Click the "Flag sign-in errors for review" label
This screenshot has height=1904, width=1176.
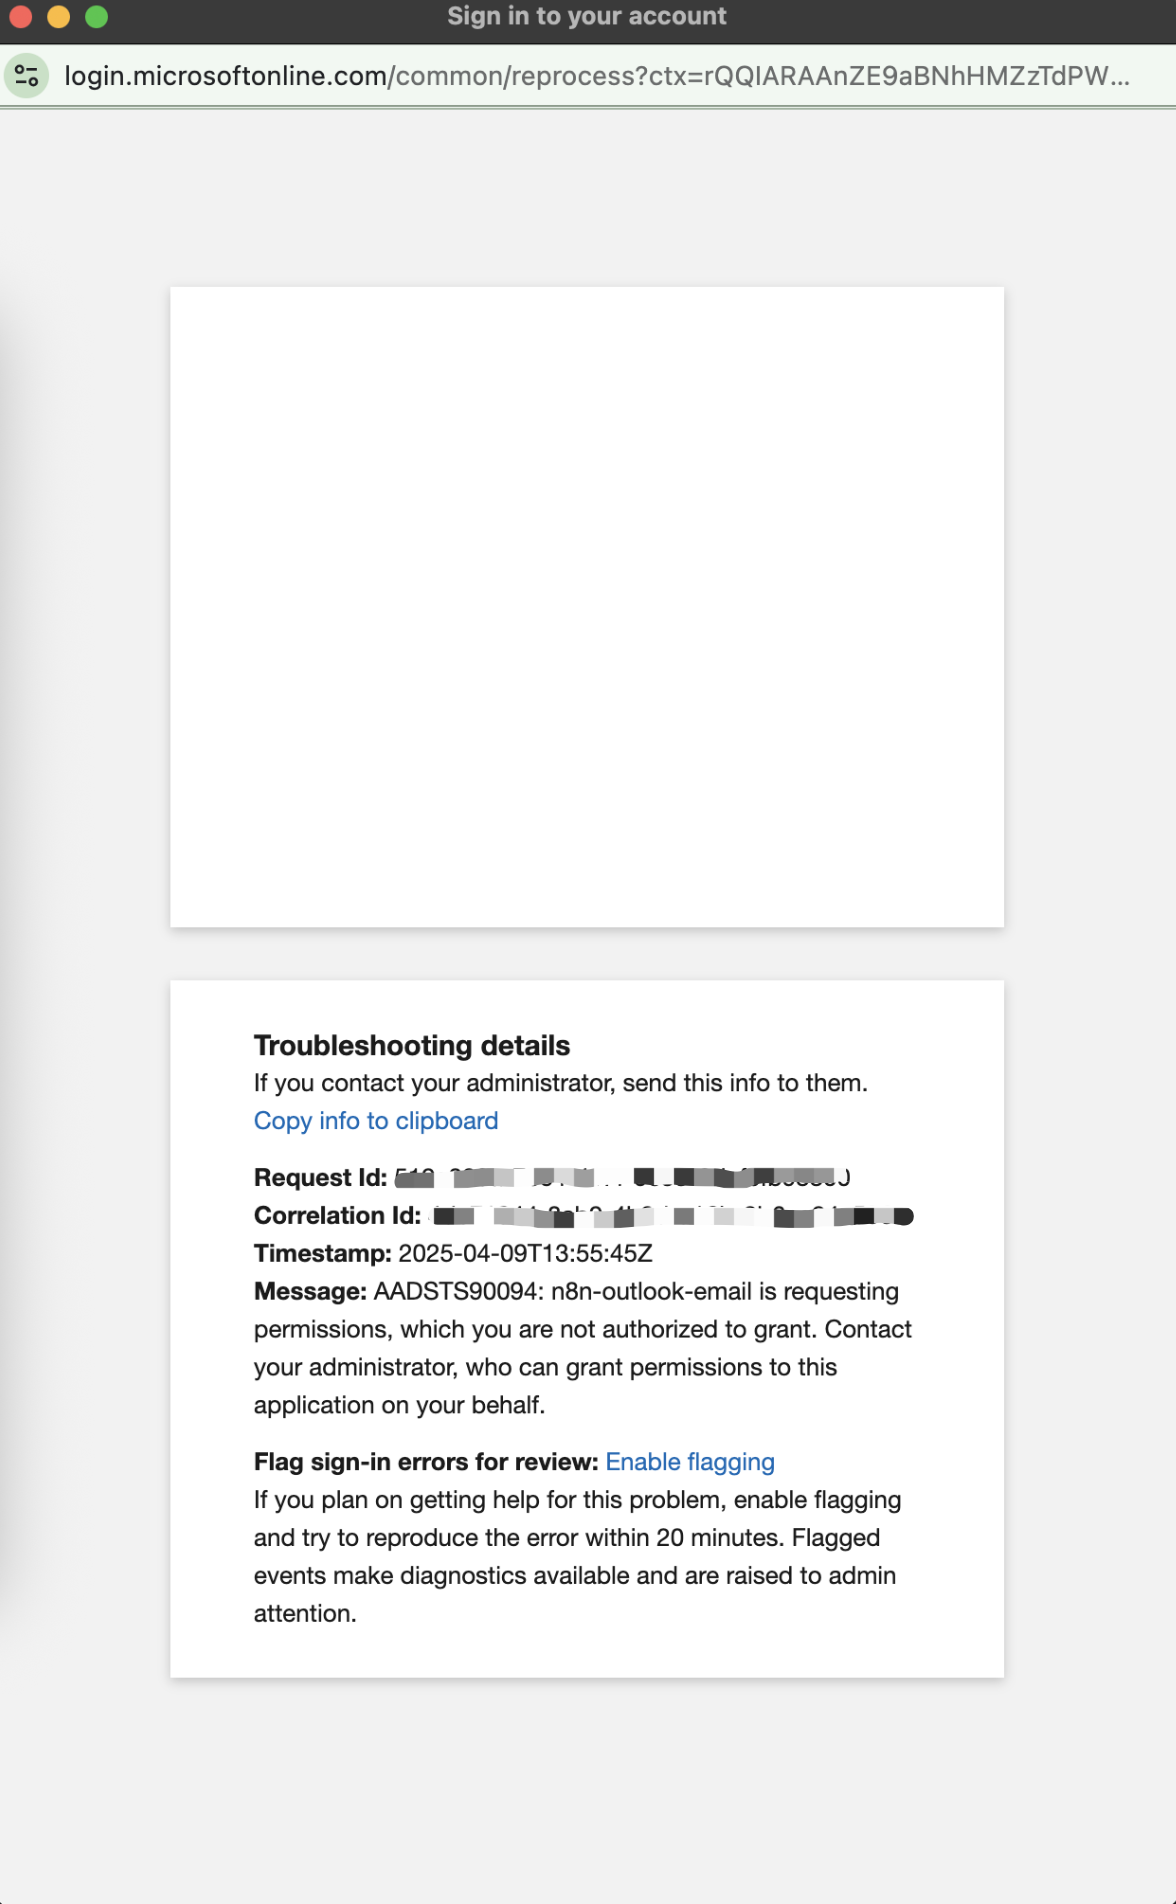425,1462
